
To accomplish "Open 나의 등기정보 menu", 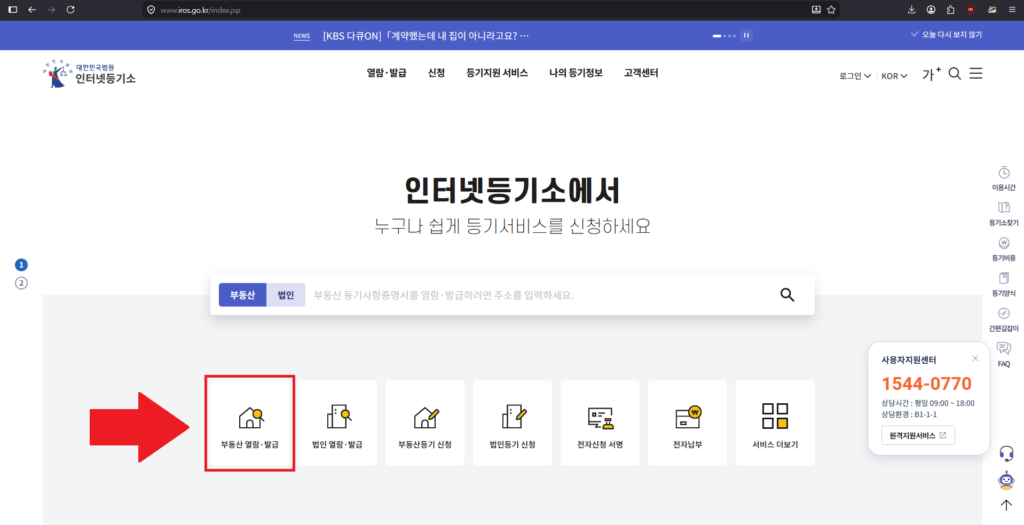I will (576, 73).
